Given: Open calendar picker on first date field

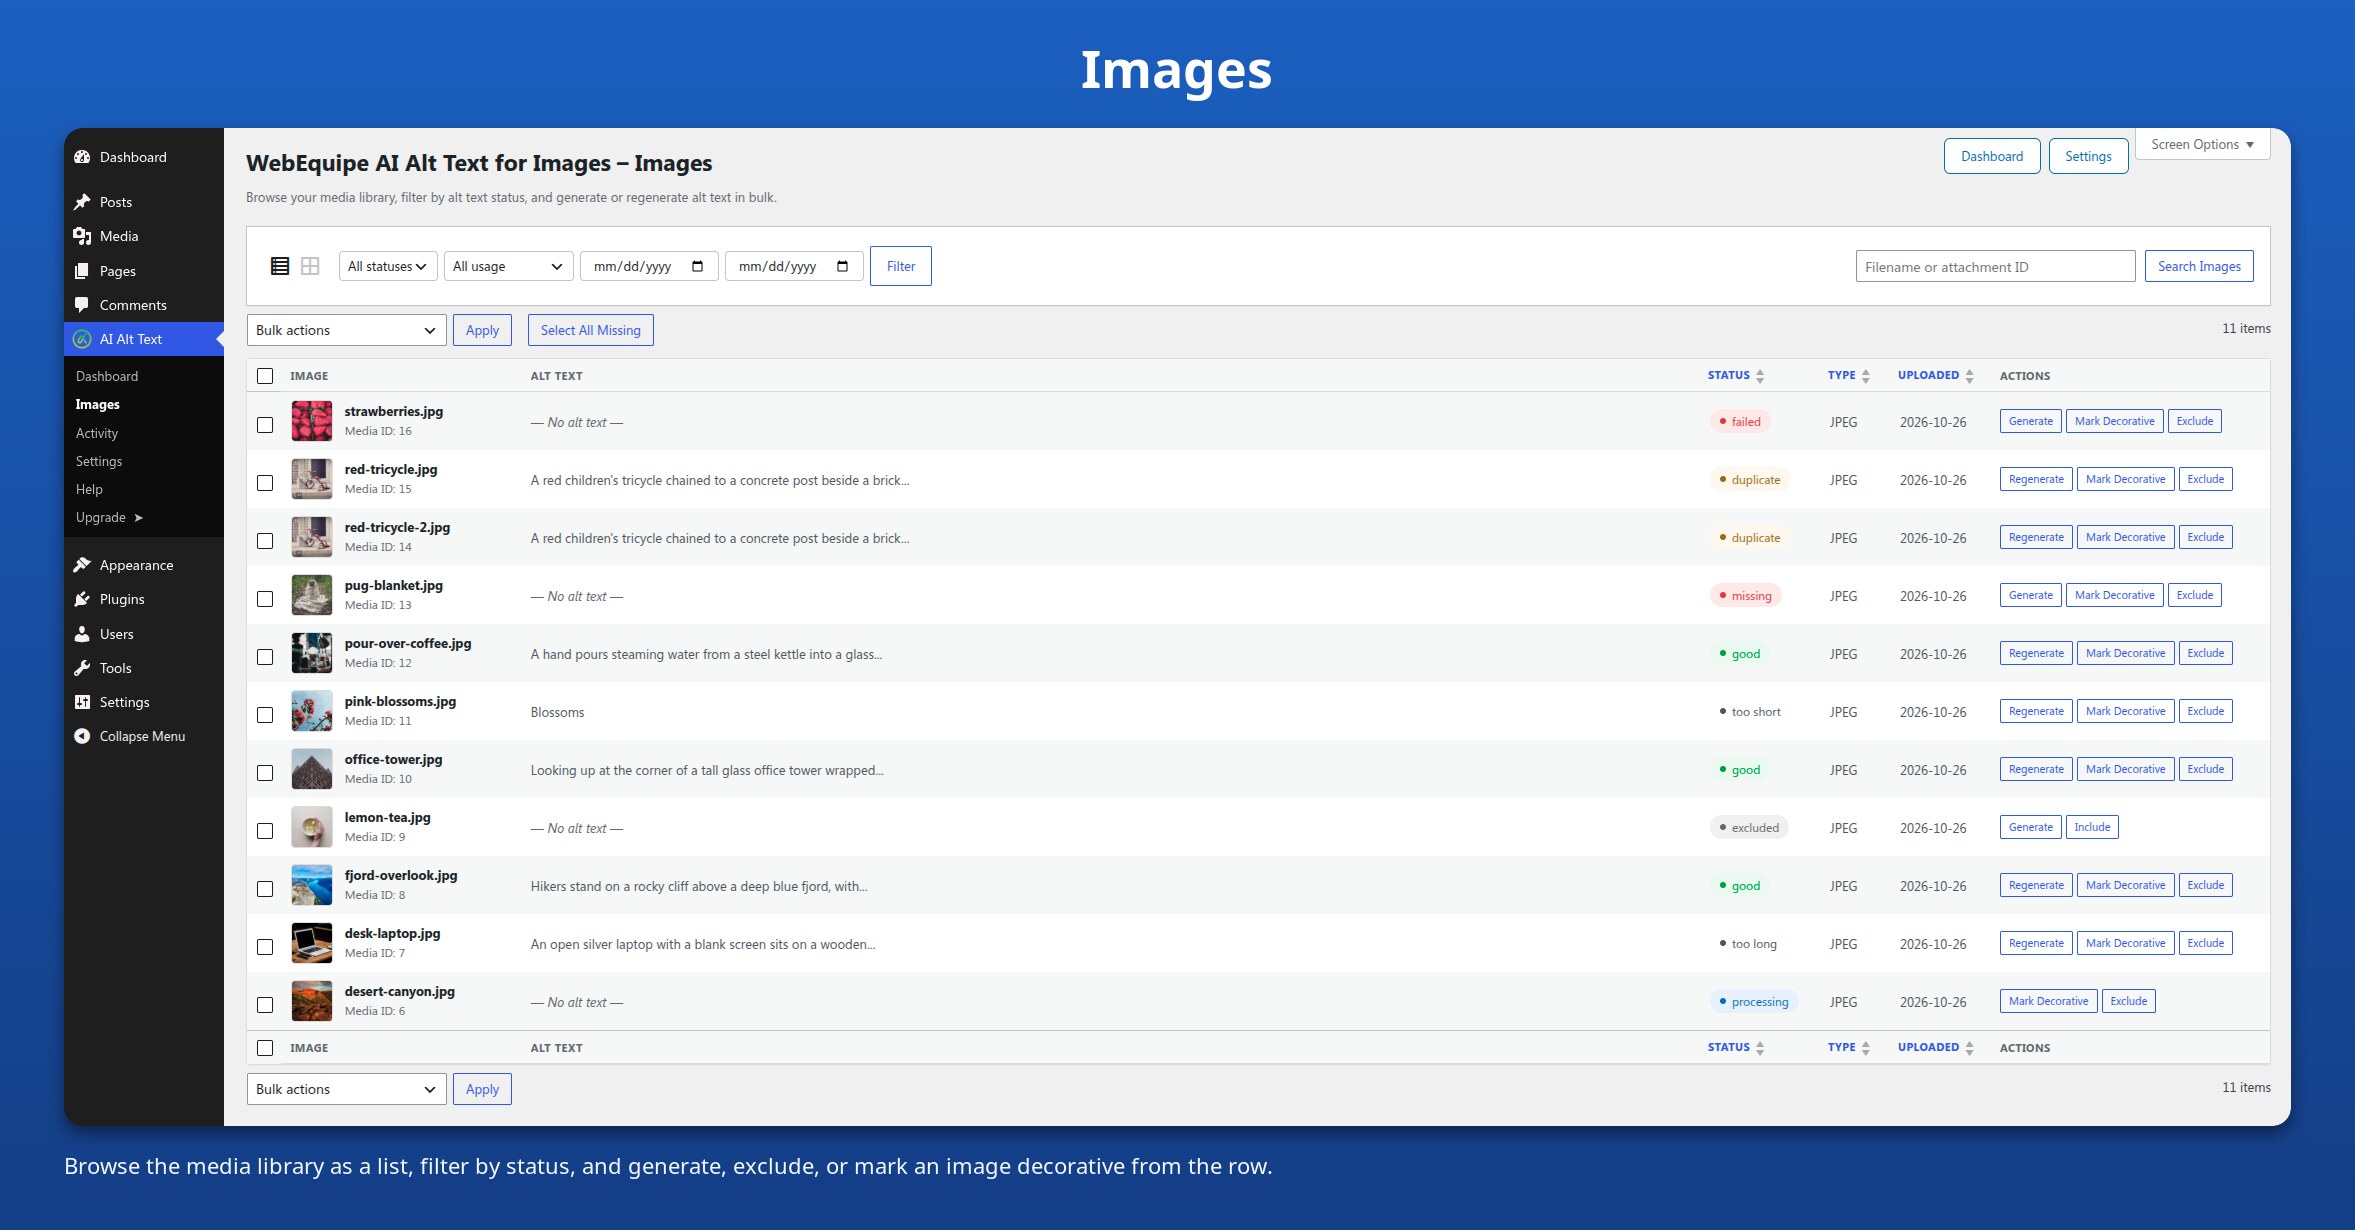Looking at the screenshot, I should [698, 266].
